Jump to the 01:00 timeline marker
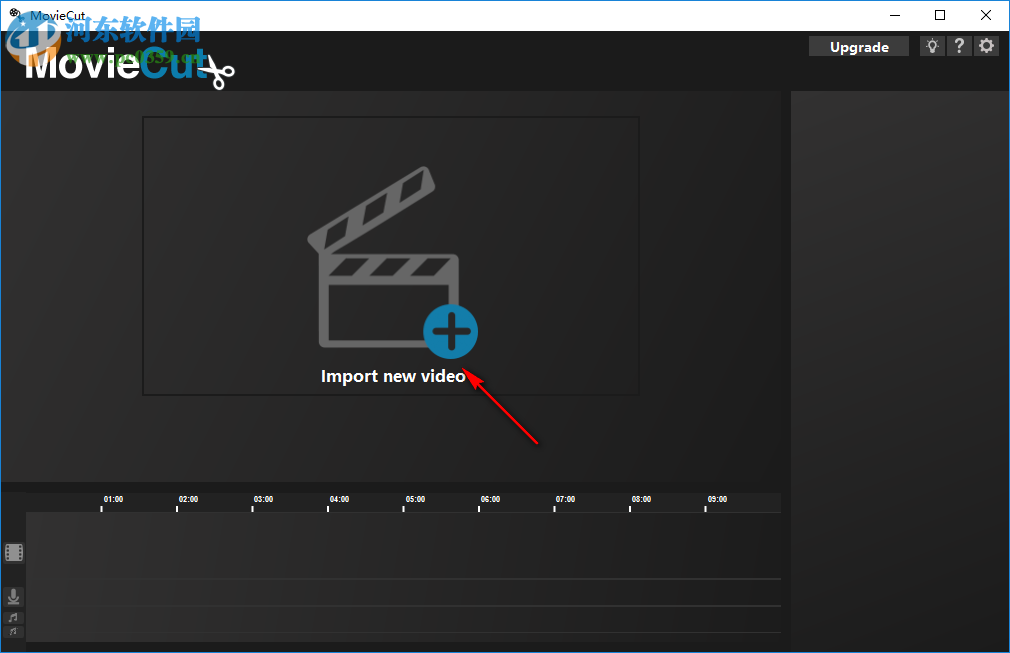This screenshot has width=1010, height=653. click(x=113, y=500)
